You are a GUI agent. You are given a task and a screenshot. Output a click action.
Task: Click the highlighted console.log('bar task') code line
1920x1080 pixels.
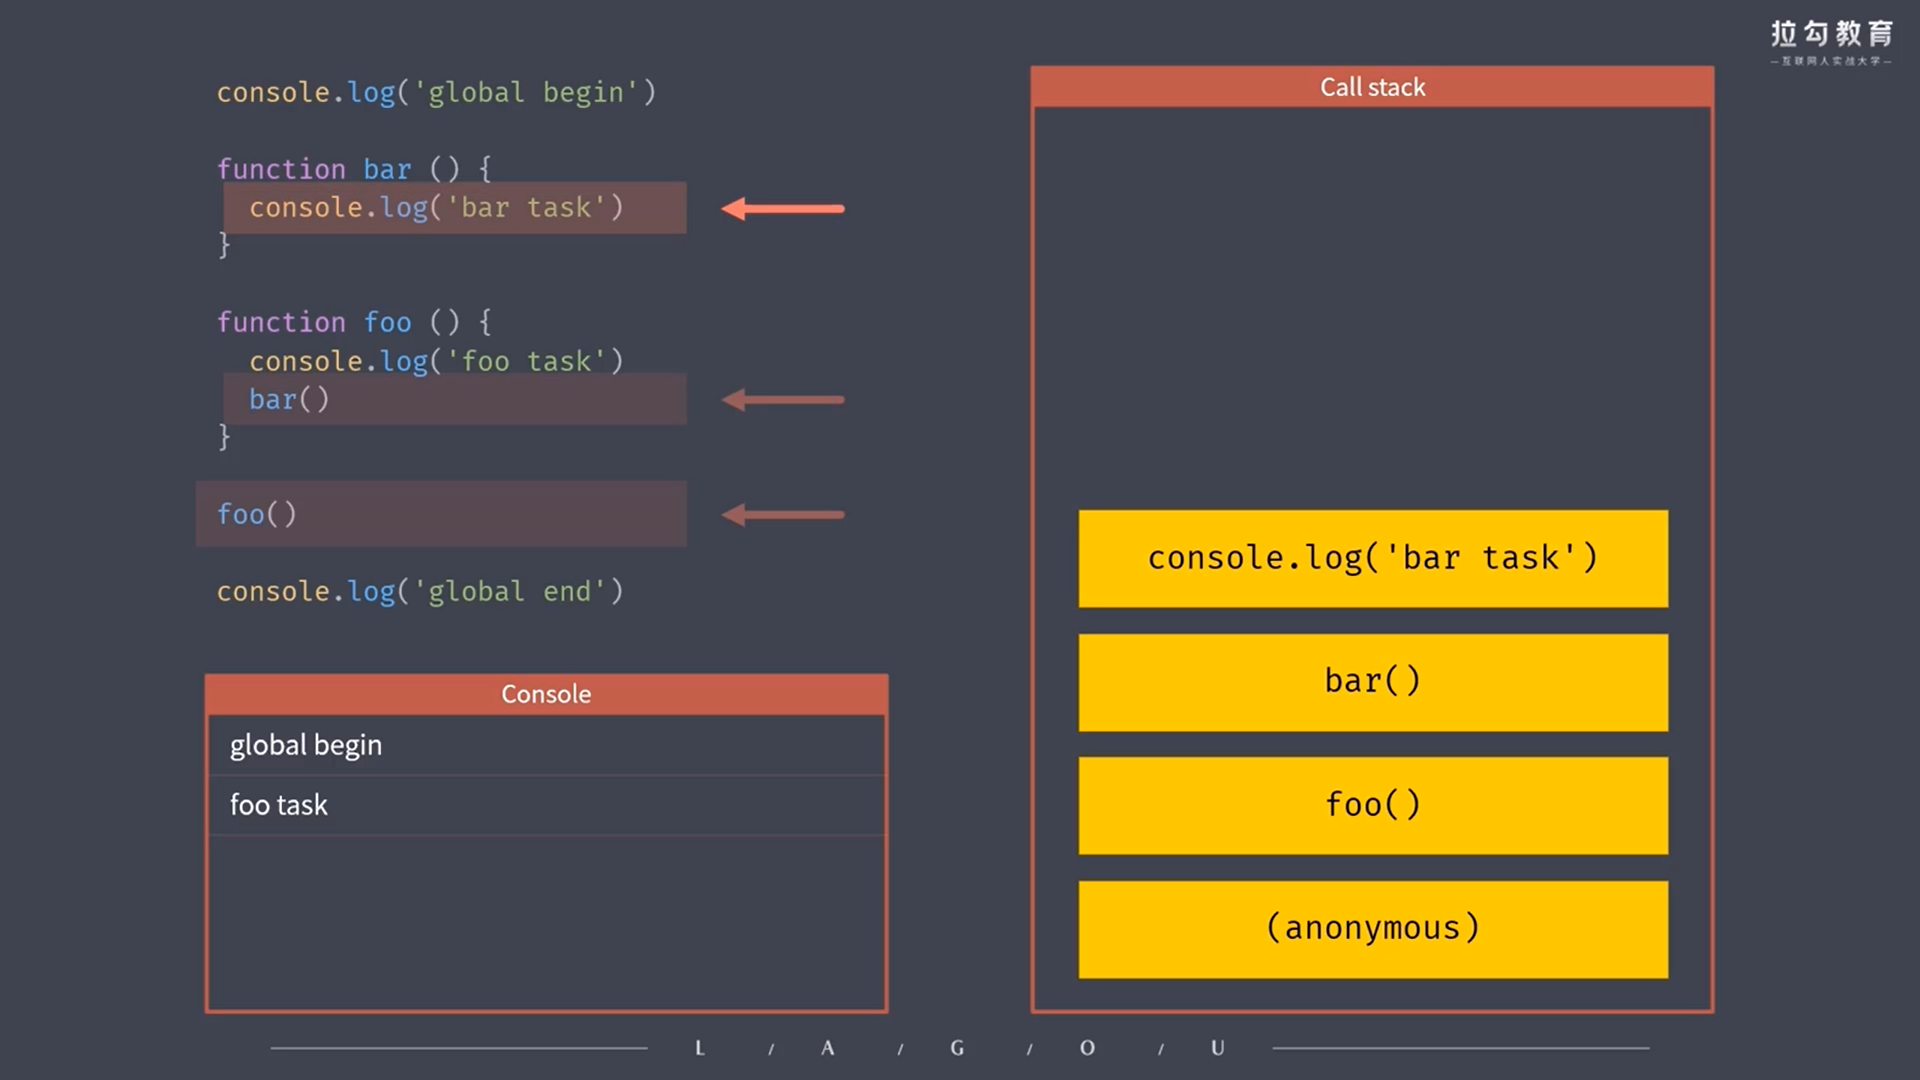tap(455, 208)
